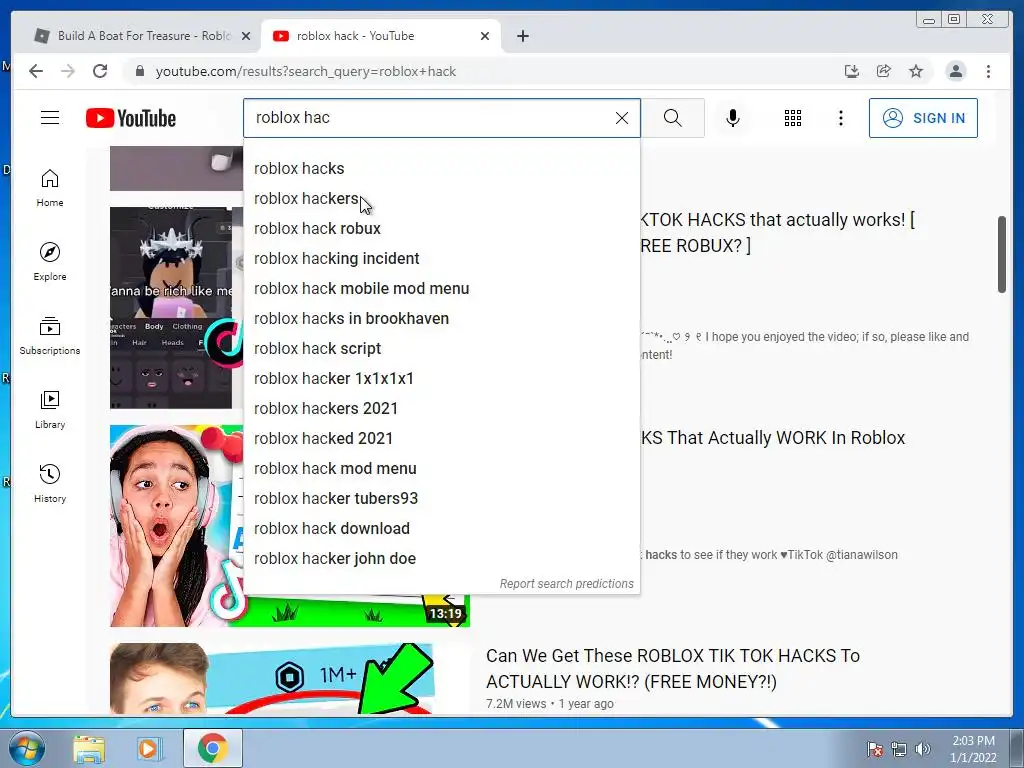The width and height of the screenshot is (1024, 768).
Task: Choose suggestion "roblox hacks"
Action: click(x=442, y=168)
